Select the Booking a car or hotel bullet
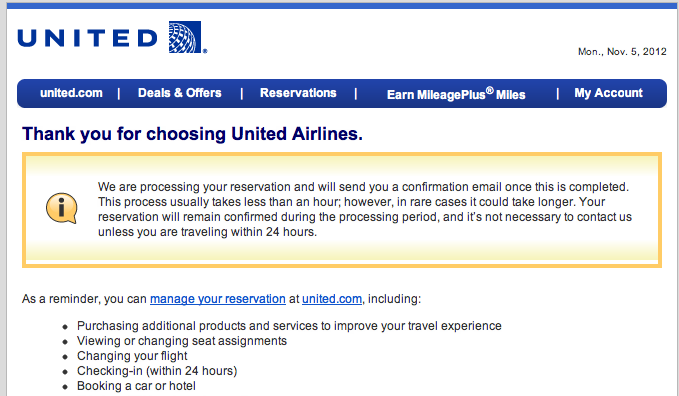The height and width of the screenshot is (396, 679). (x=136, y=386)
